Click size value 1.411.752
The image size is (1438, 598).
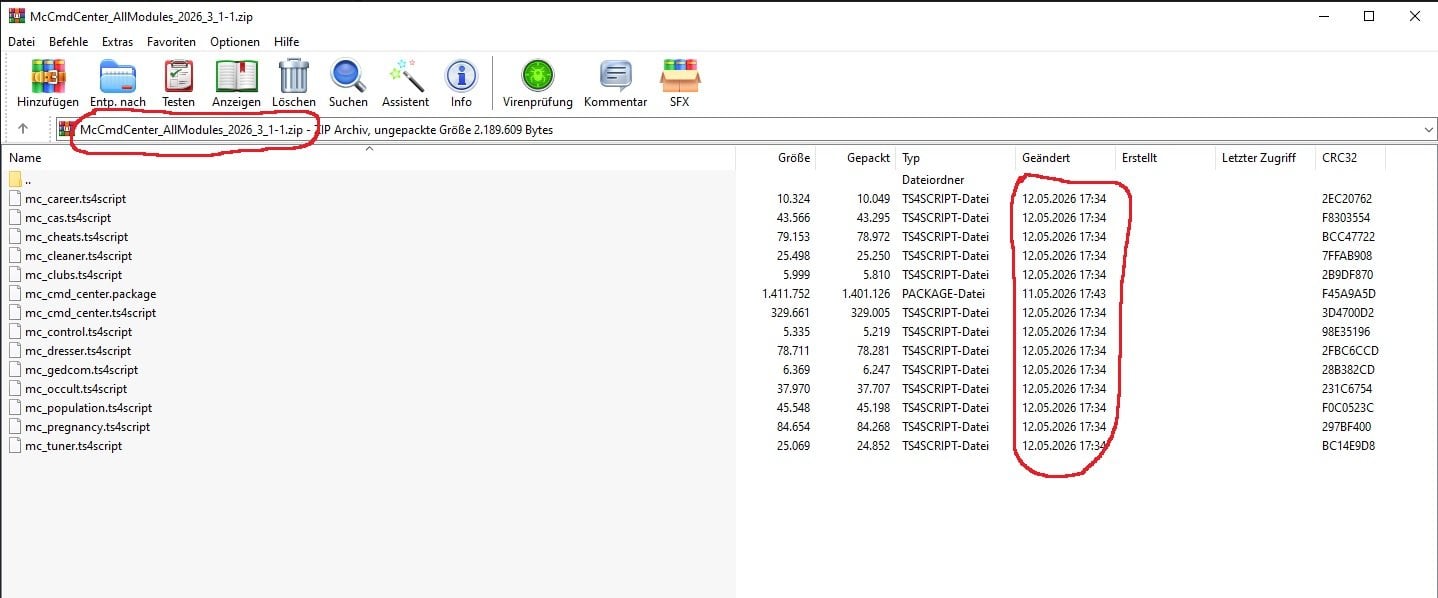[x=785, y=294]
